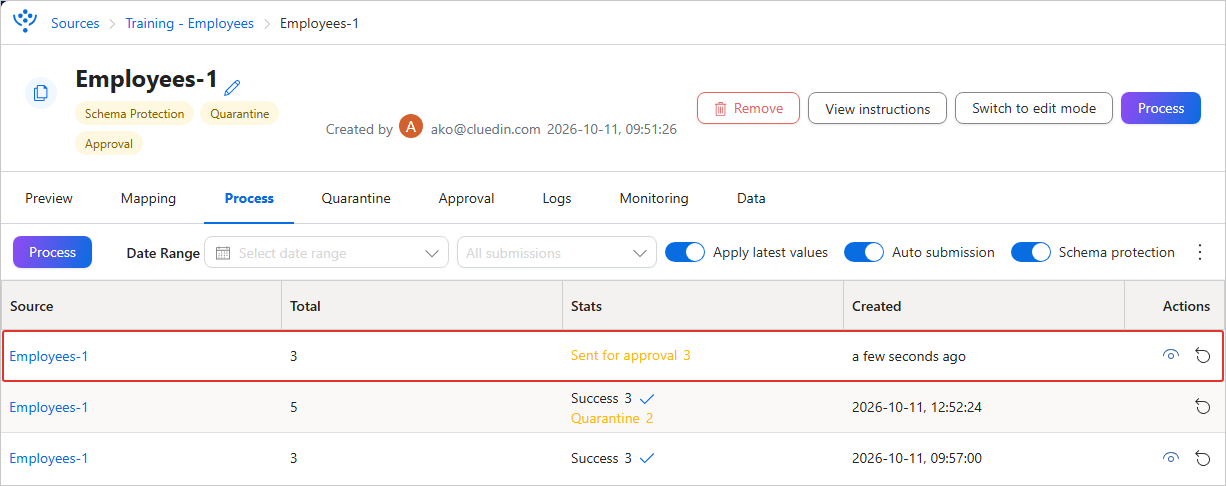Click the Source column header
The image size is (1226, 486).
point(141,306)
